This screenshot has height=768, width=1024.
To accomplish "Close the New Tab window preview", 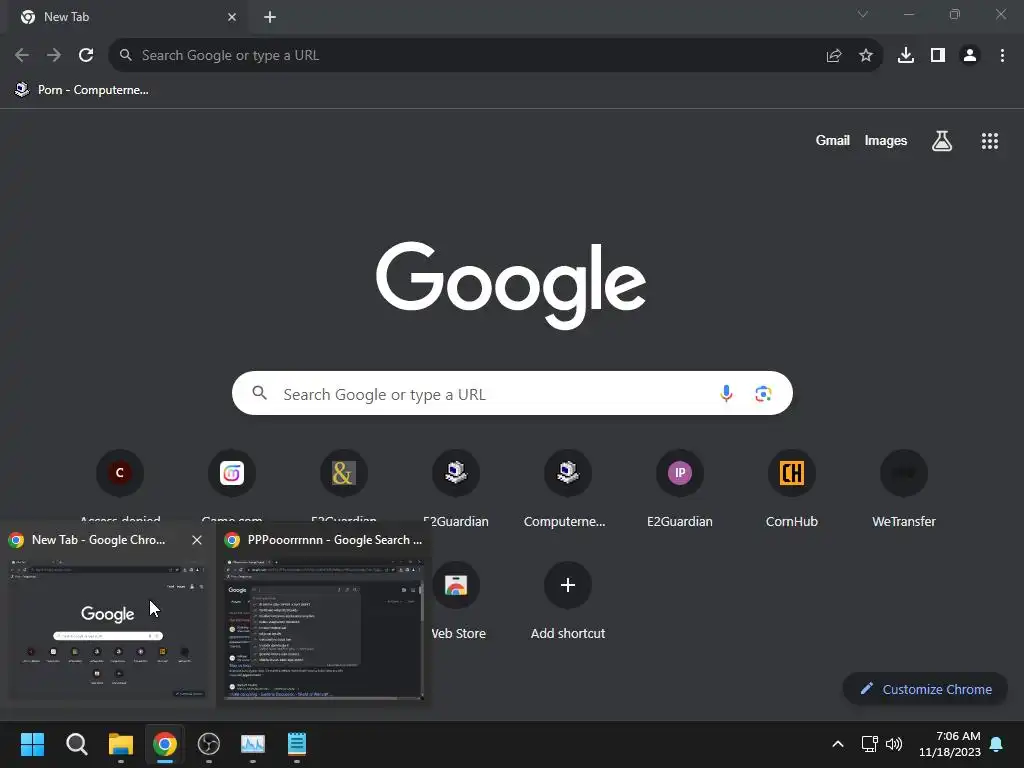I will (197, 540).
